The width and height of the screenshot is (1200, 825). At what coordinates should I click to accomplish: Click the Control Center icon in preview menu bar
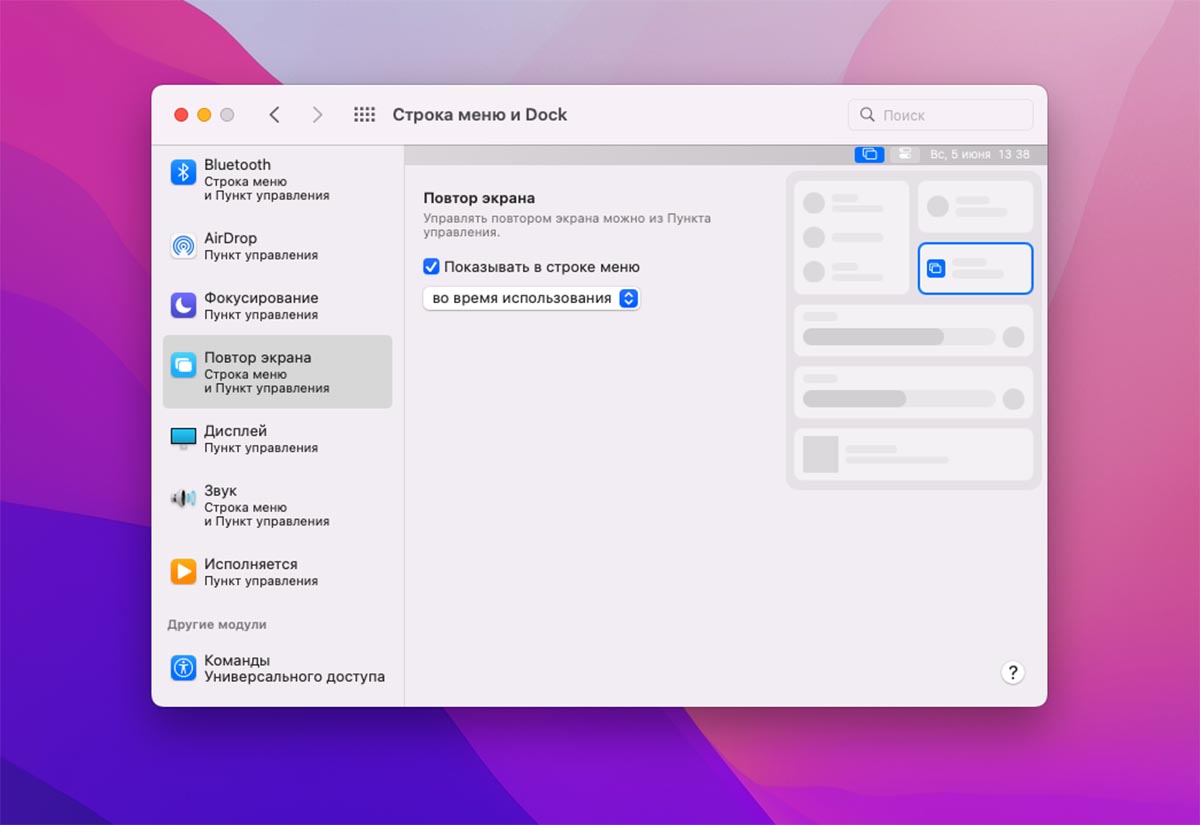(904, 154)
